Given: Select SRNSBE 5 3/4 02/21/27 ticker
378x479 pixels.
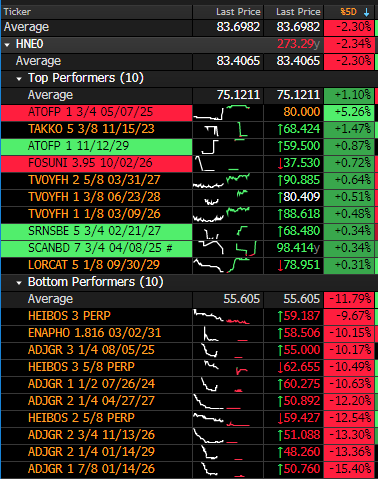Looking at the screenshot, I should point(94,231).
